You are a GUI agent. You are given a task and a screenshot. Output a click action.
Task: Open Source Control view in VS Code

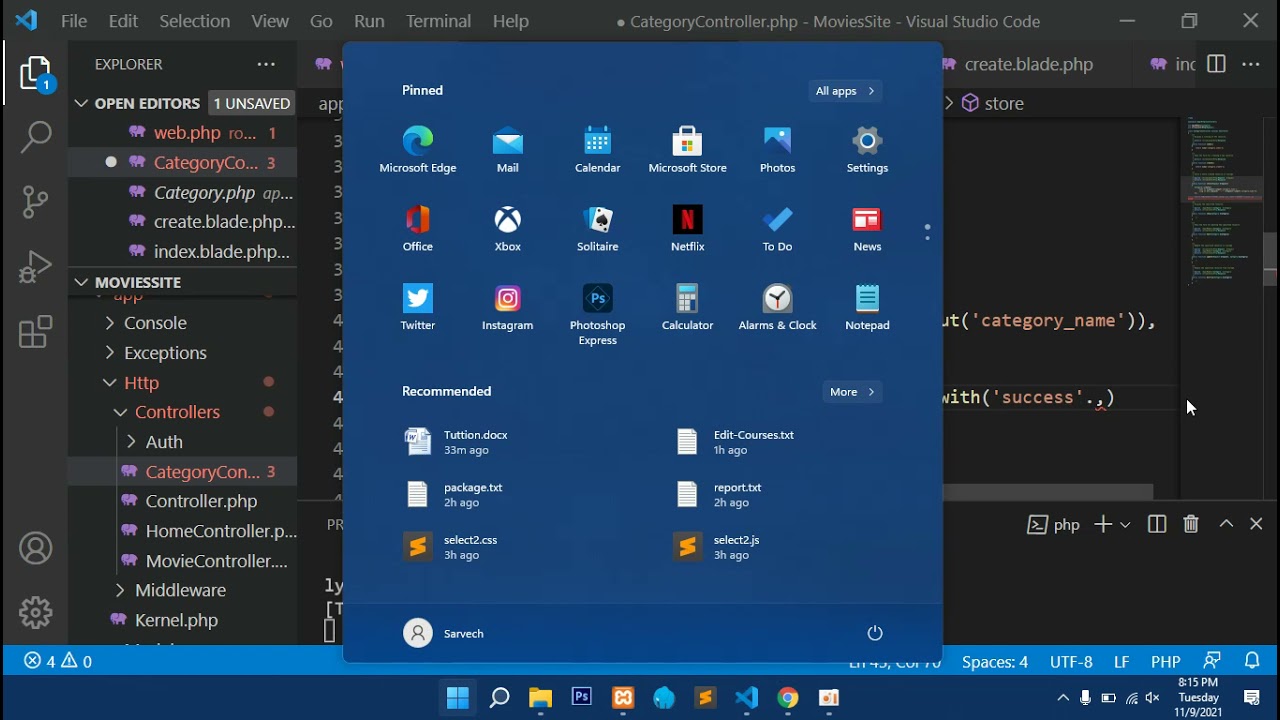pyautogui.click(x=36, y=202)
